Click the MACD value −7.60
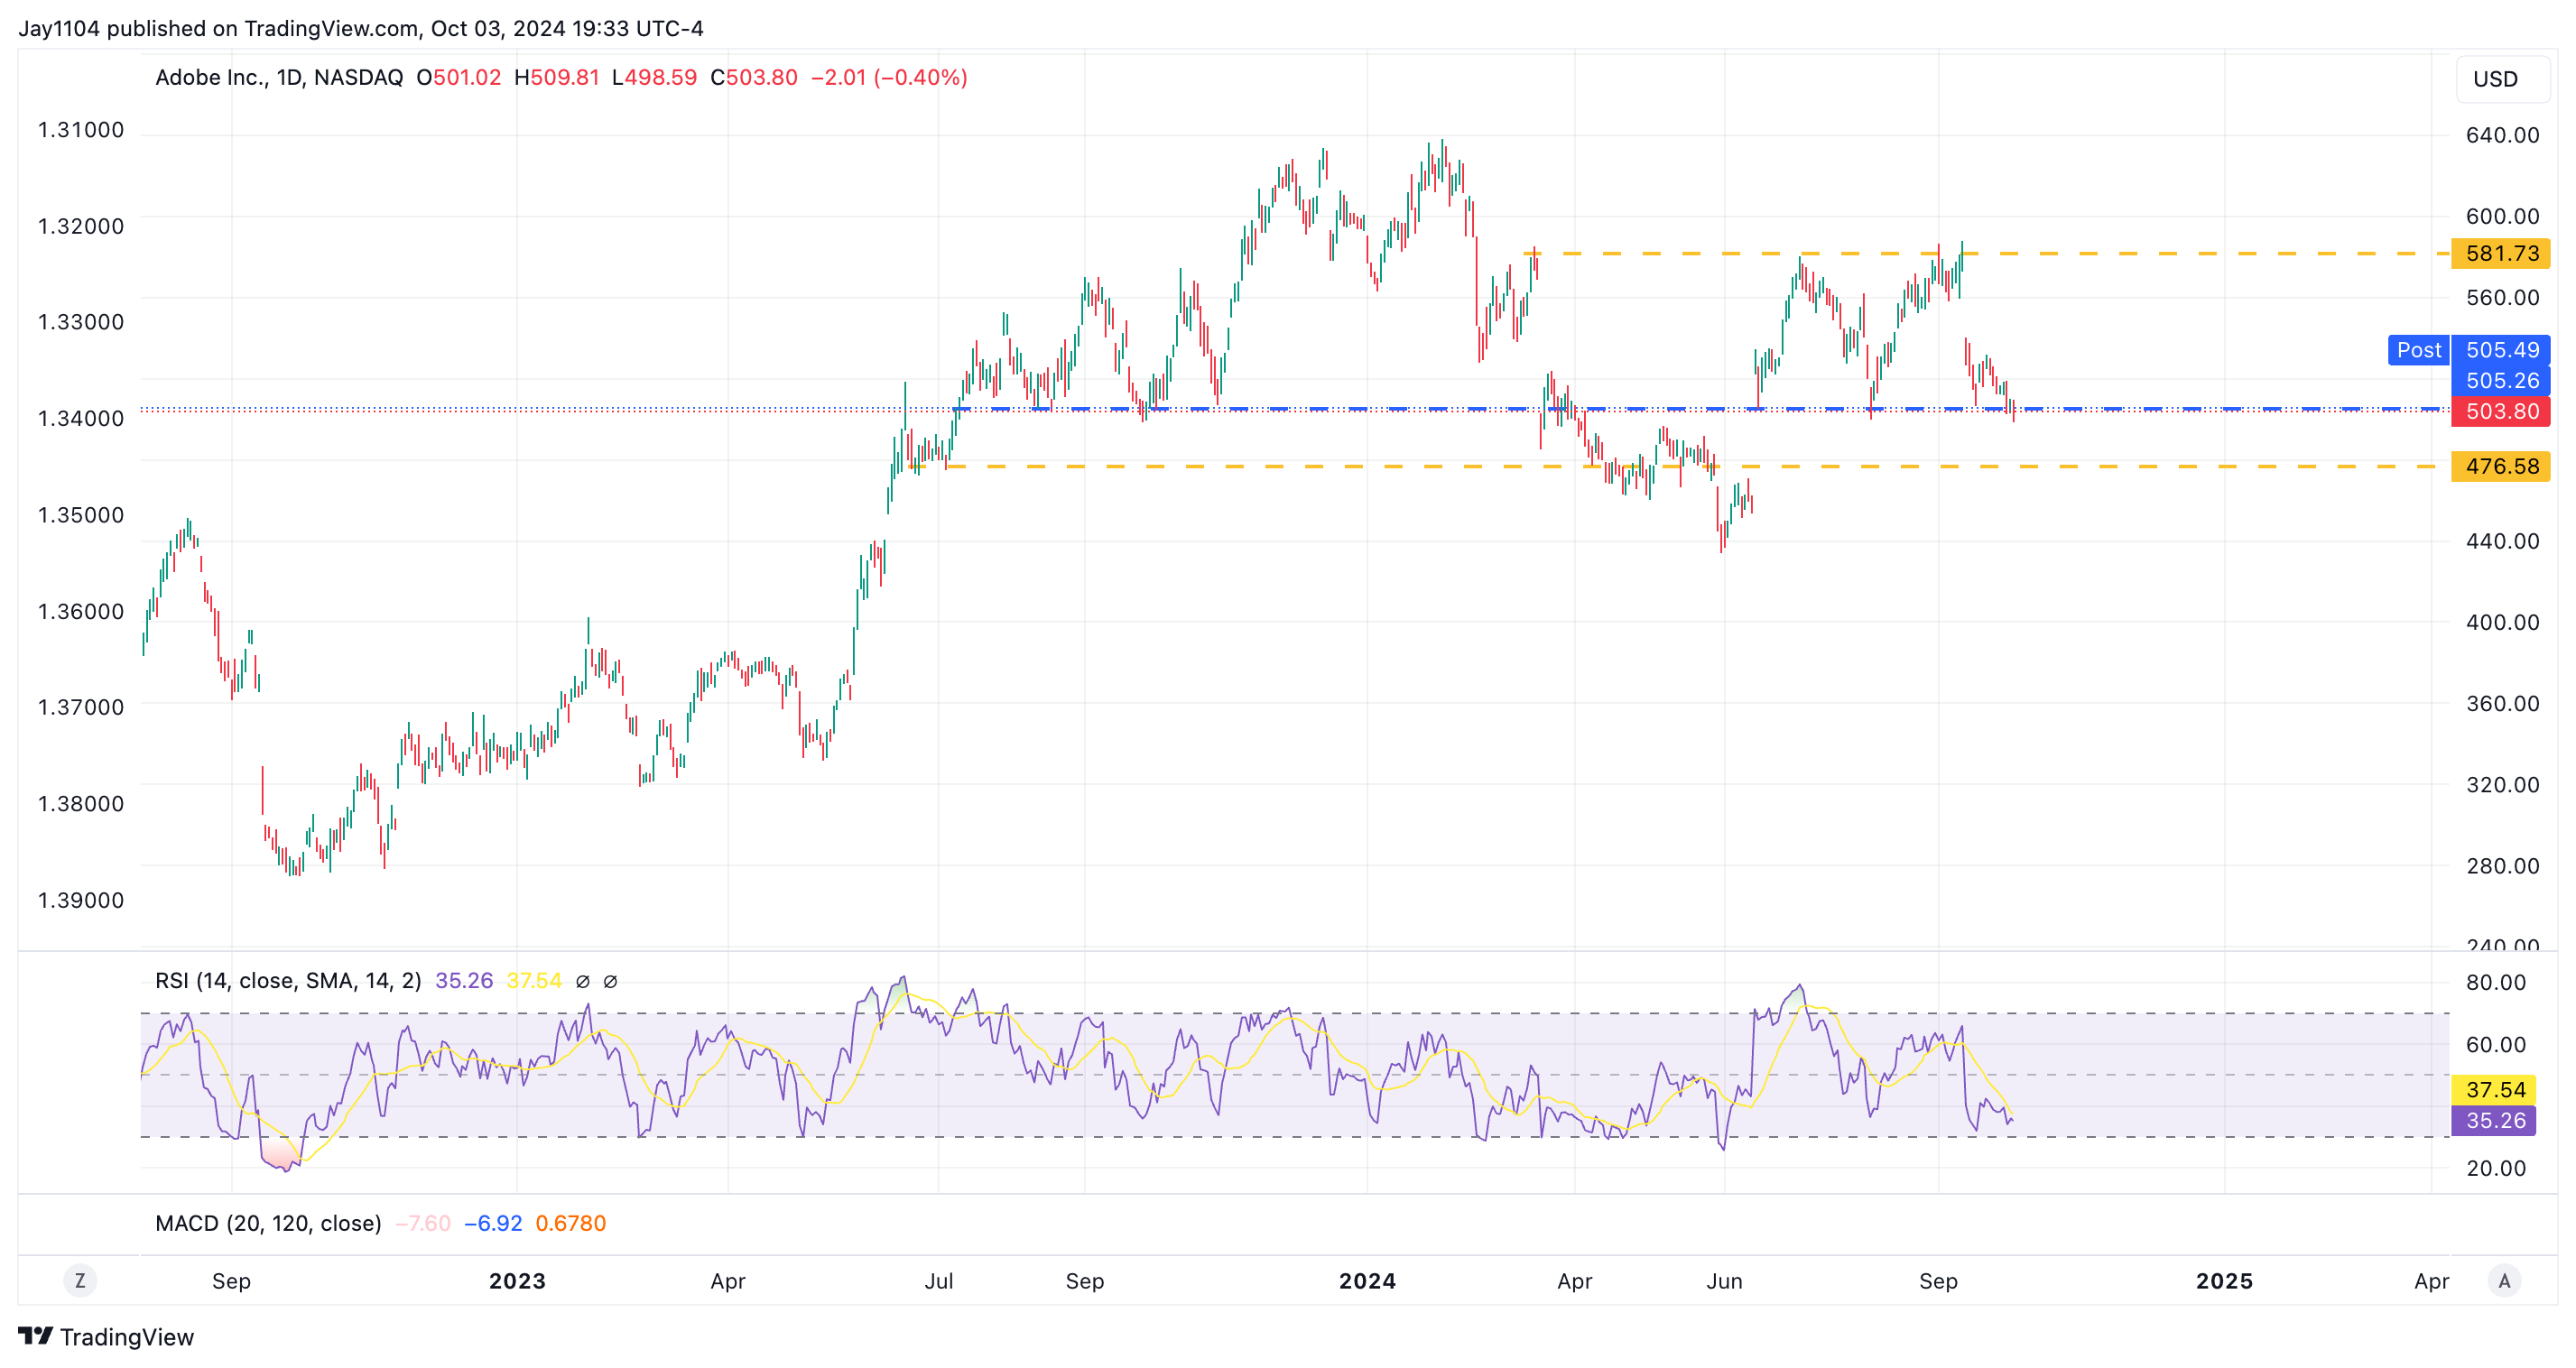 coord(423,1224)
